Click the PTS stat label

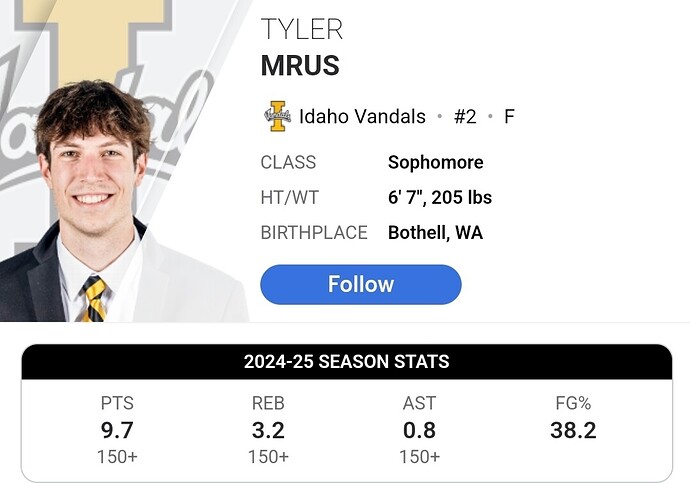pyautogui.click(x=117, y=403)
